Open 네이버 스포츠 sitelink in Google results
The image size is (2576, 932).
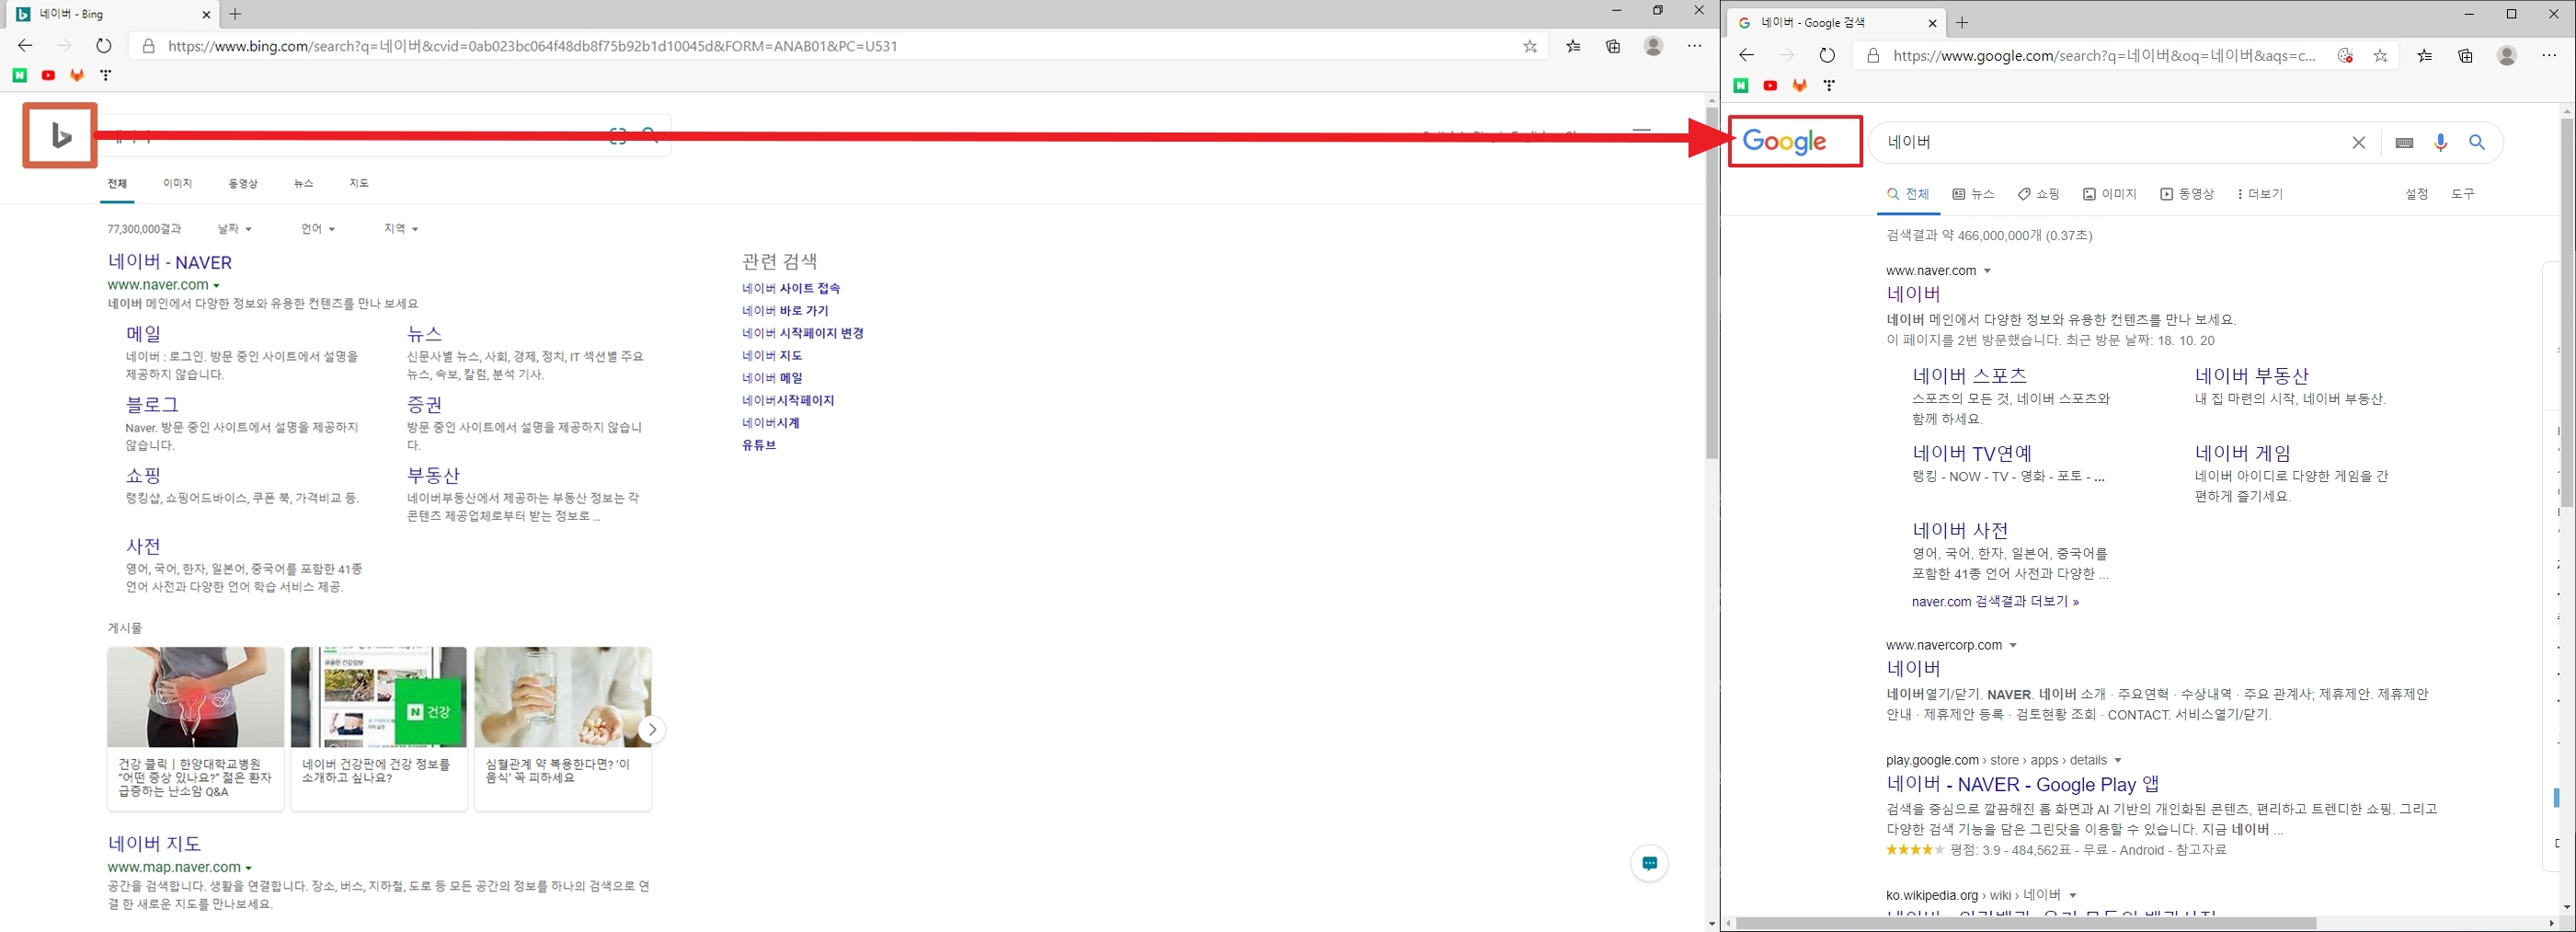pos(1970,375)
